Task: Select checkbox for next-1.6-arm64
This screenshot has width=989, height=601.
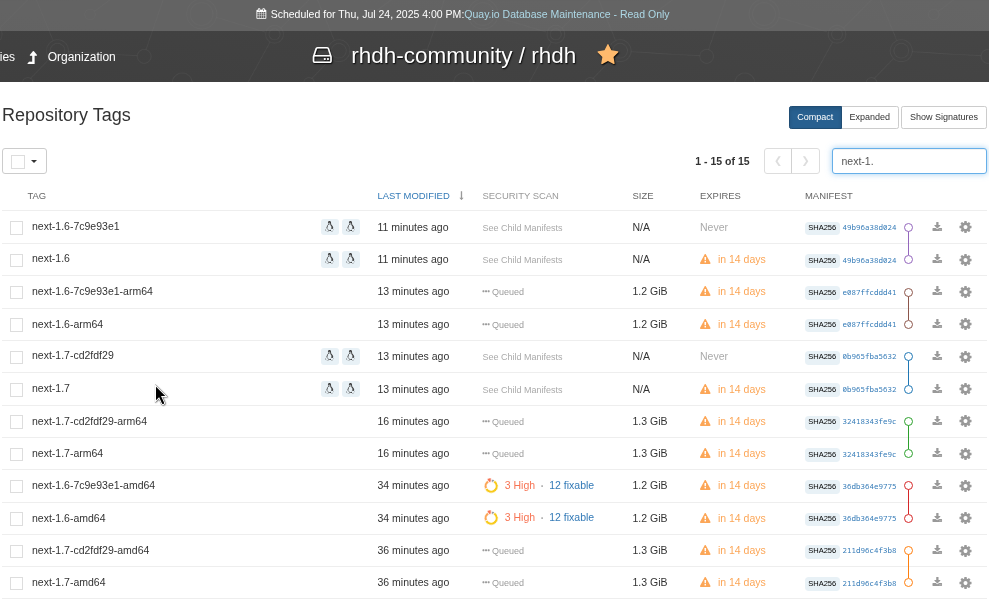Action: (x=16, y=325)
